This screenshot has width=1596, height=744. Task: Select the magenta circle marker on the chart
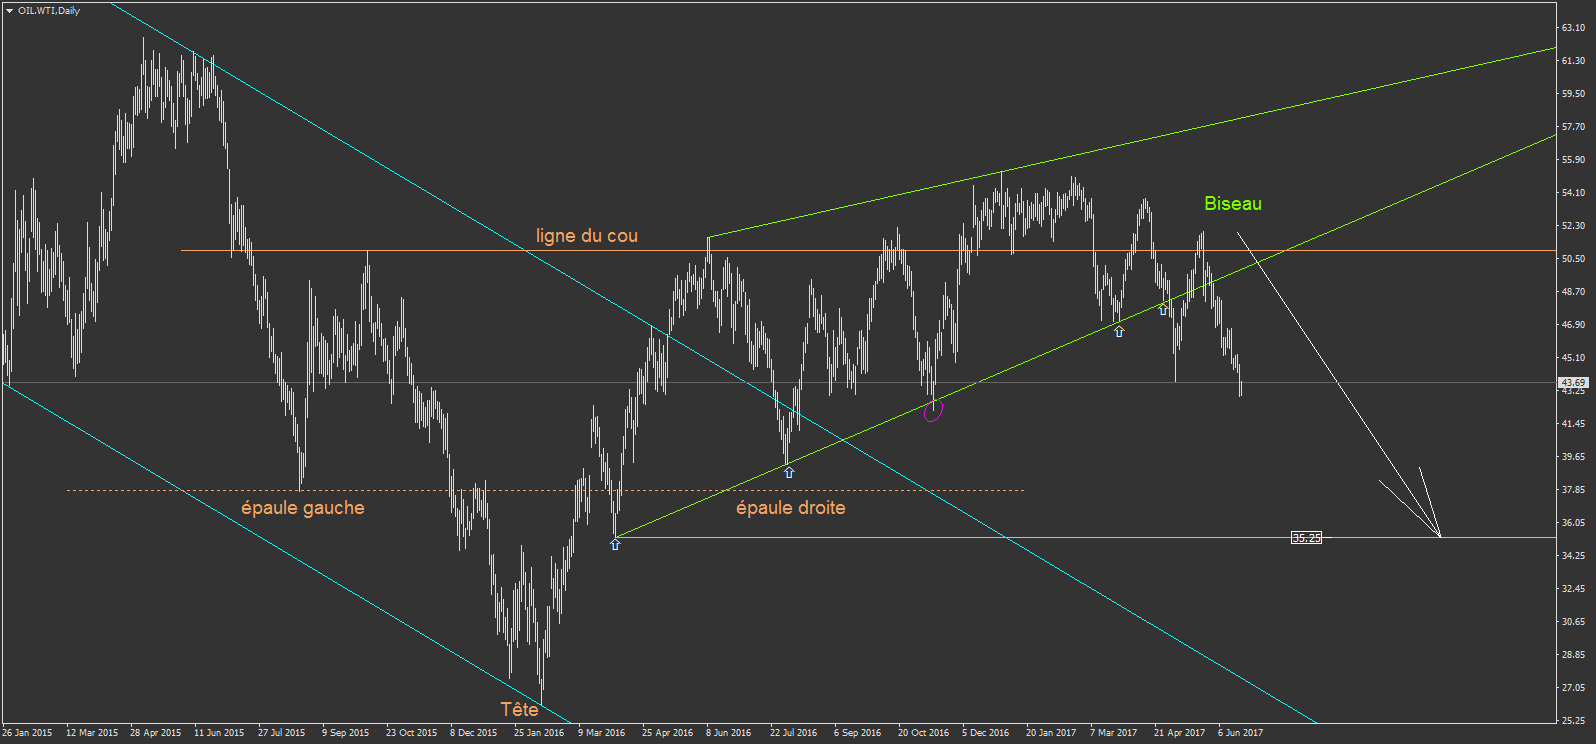click(x=933, y=410)
